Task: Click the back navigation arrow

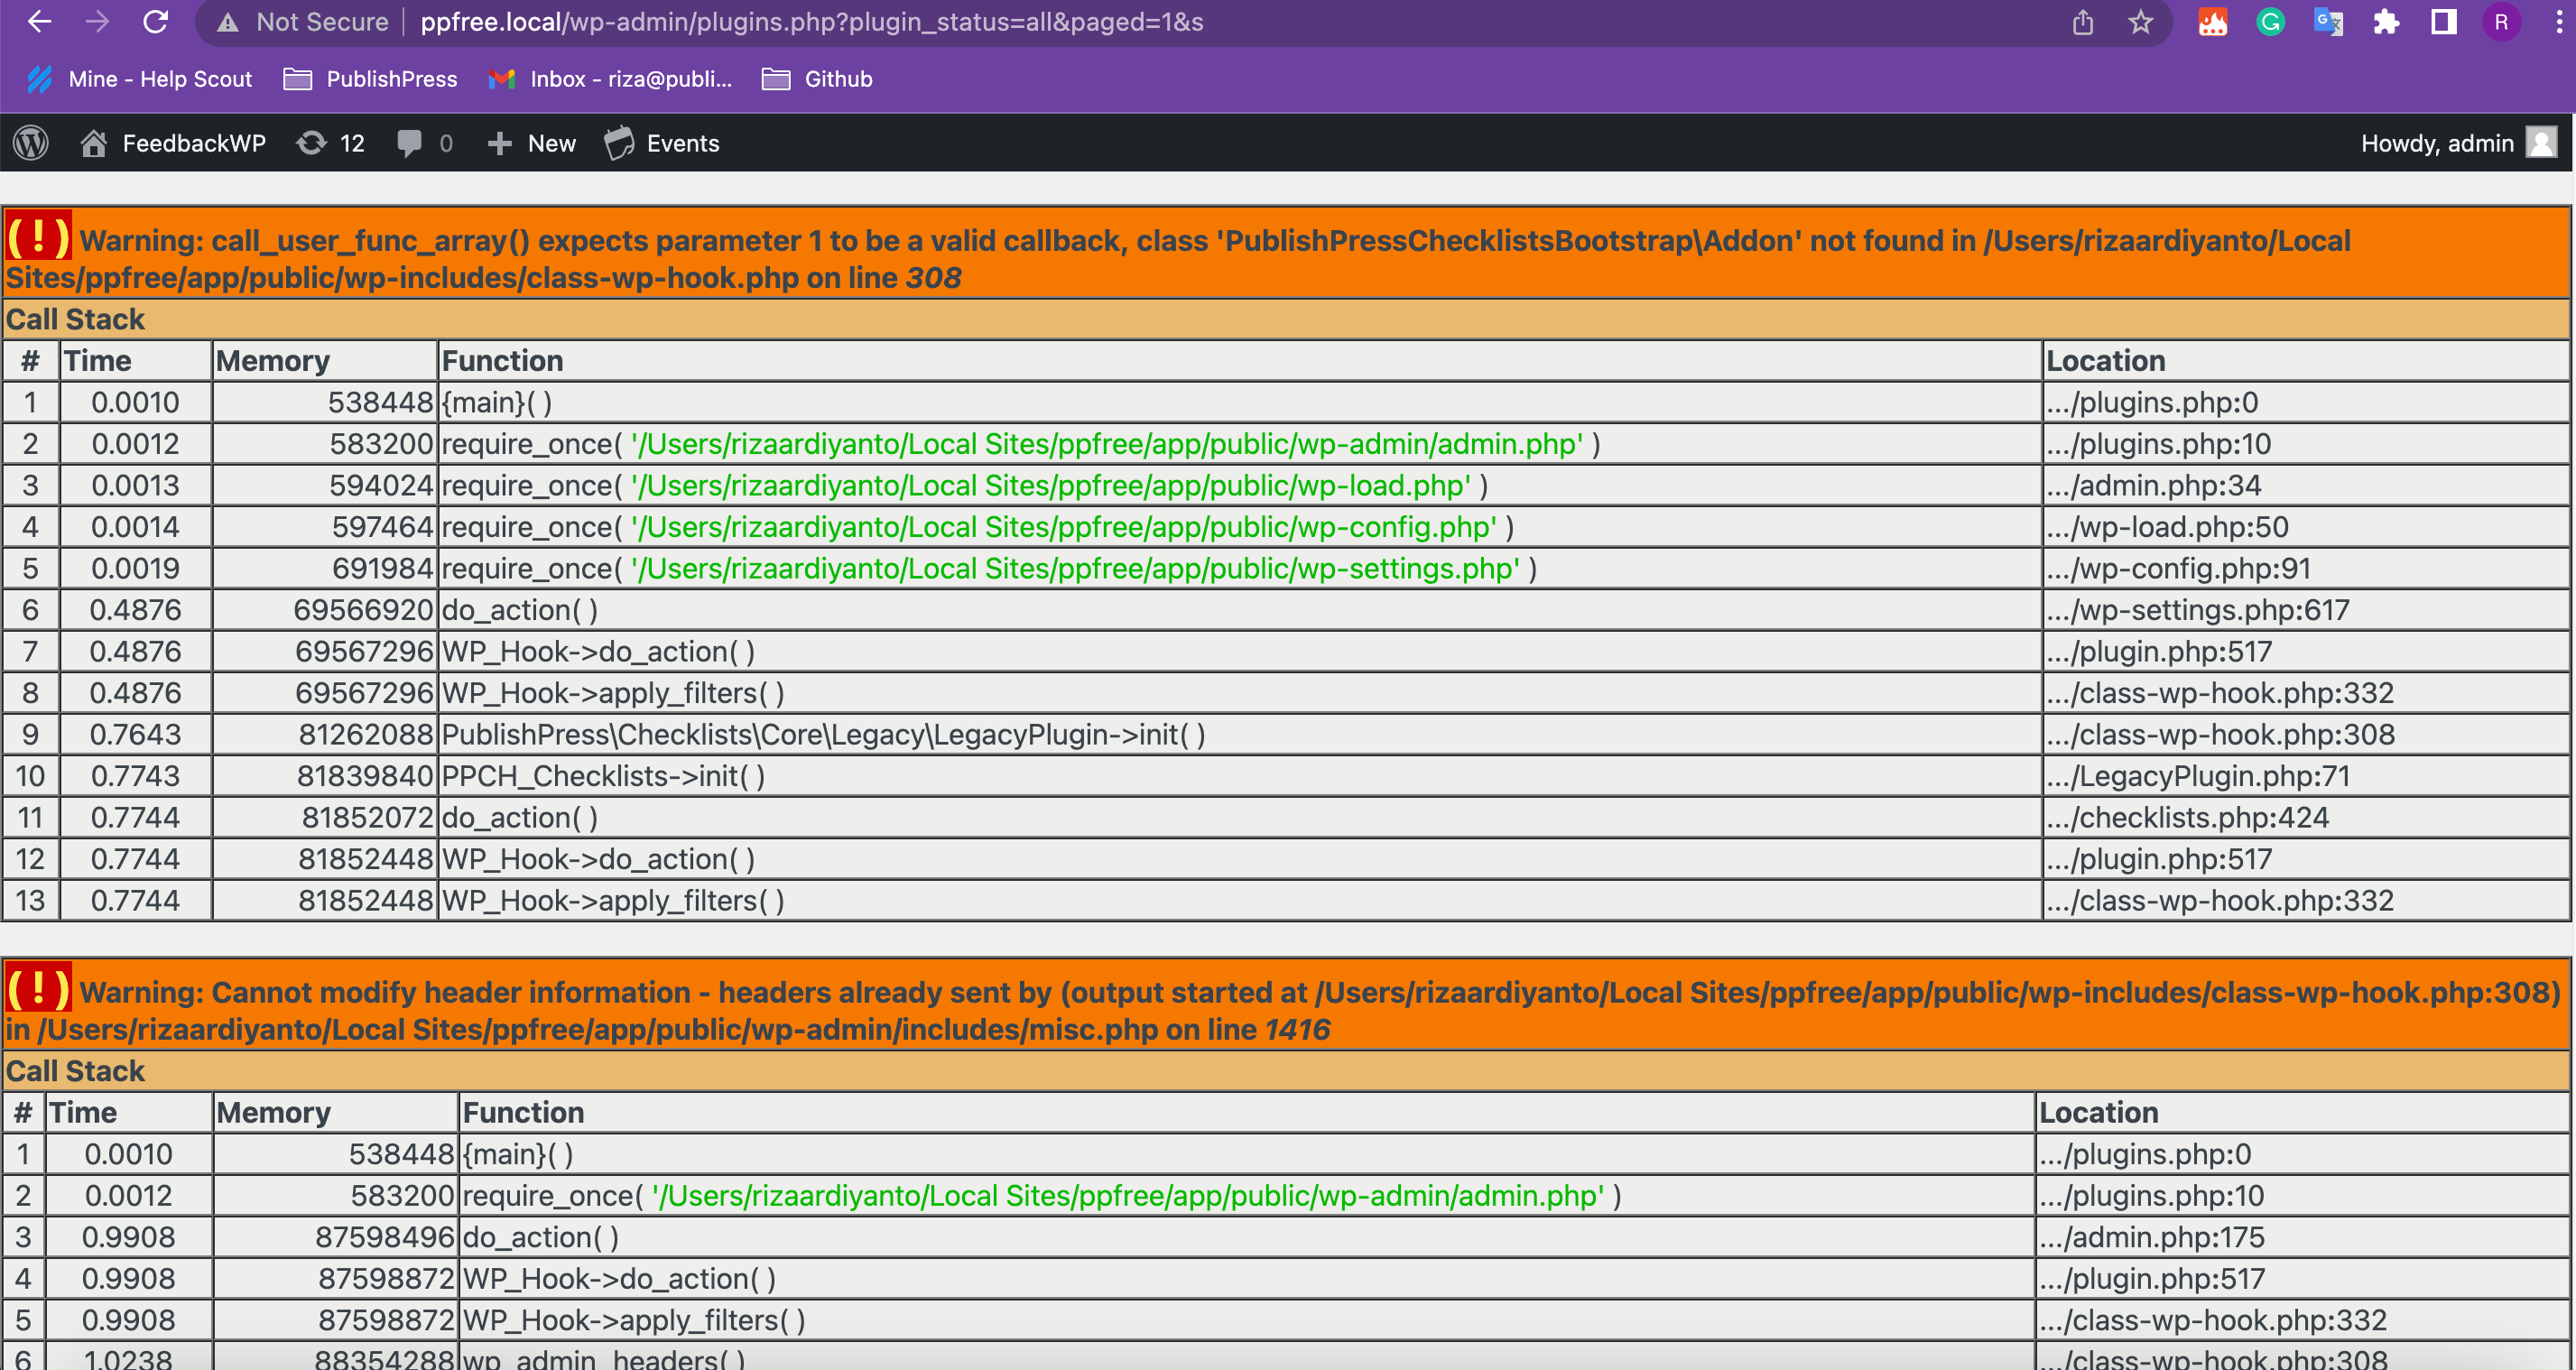Action: click(x=38, y=21)
